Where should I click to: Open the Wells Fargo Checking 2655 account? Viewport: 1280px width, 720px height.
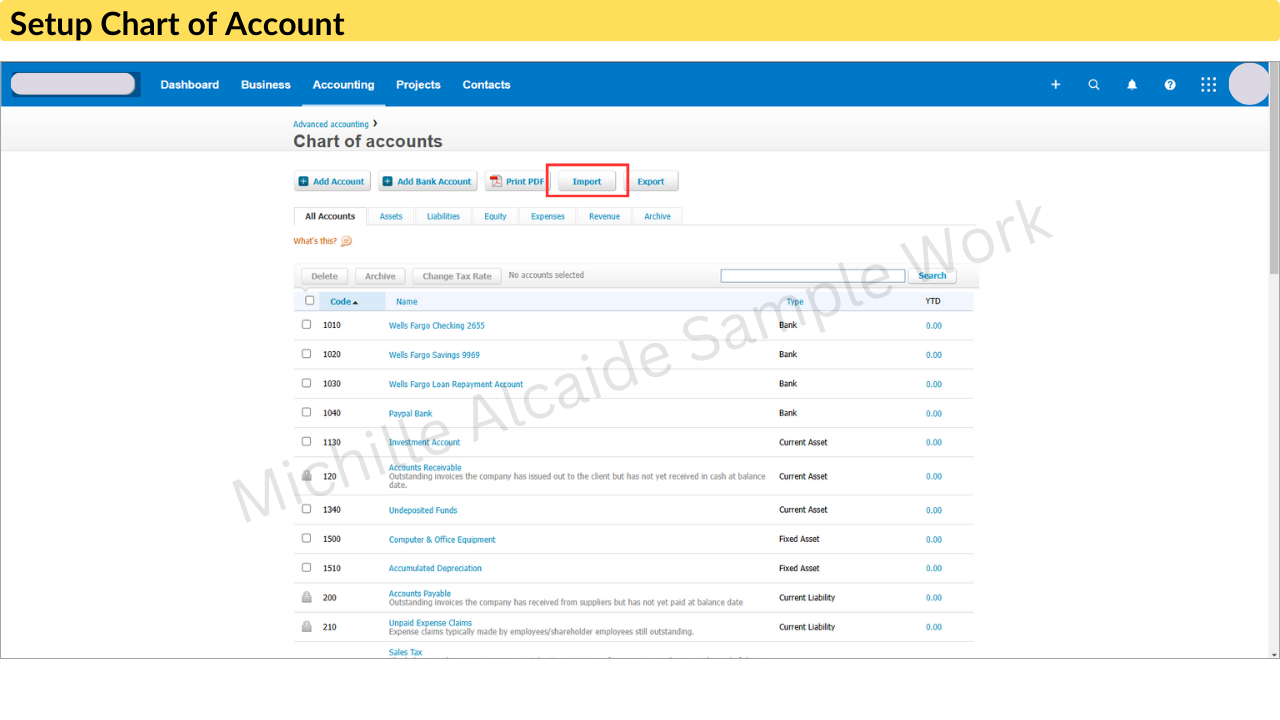point(437,326)
